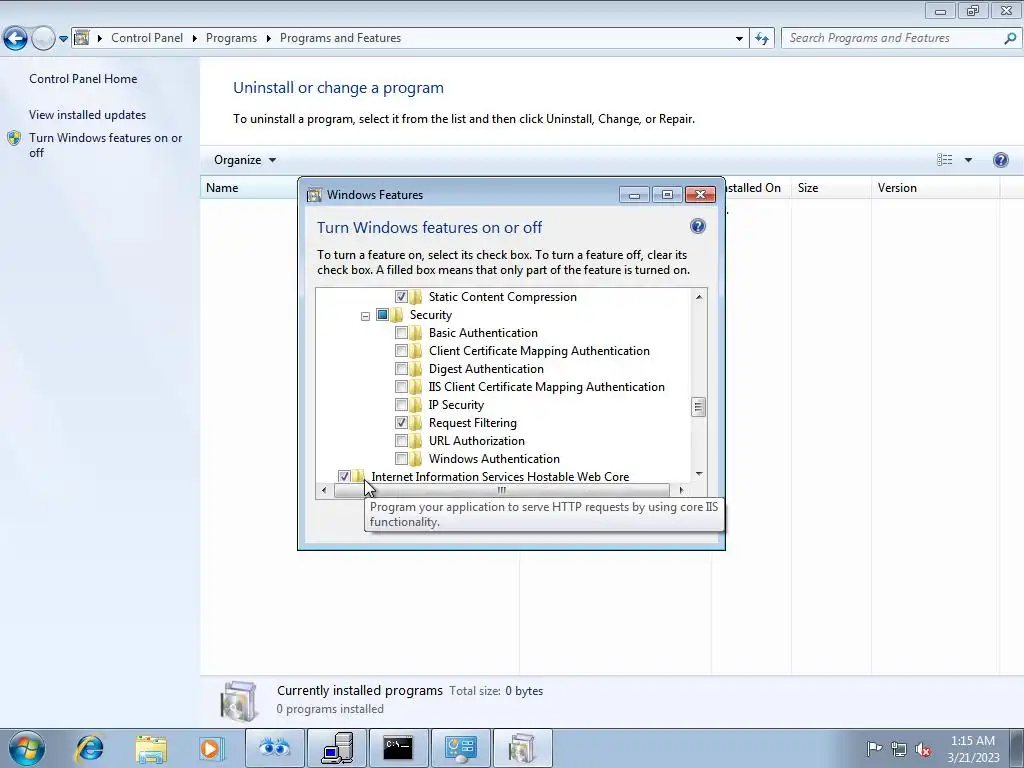Click the shield icon beside Windows features link
1024x768 pixels.
(x=14, y=138)
